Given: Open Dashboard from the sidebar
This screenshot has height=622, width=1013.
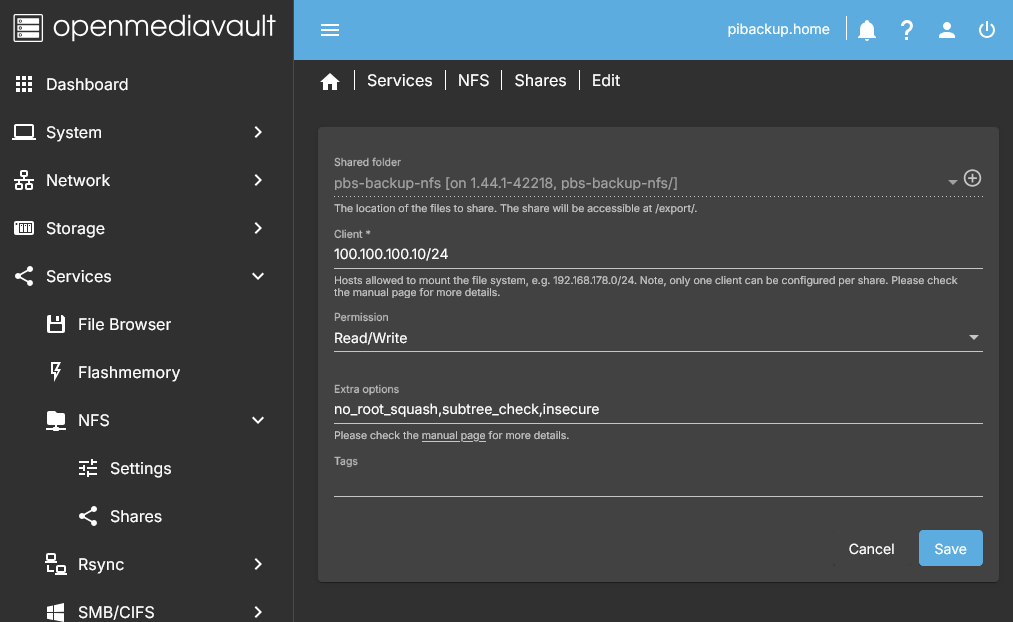Looking at the screenshot, I should tap(87, 84).
